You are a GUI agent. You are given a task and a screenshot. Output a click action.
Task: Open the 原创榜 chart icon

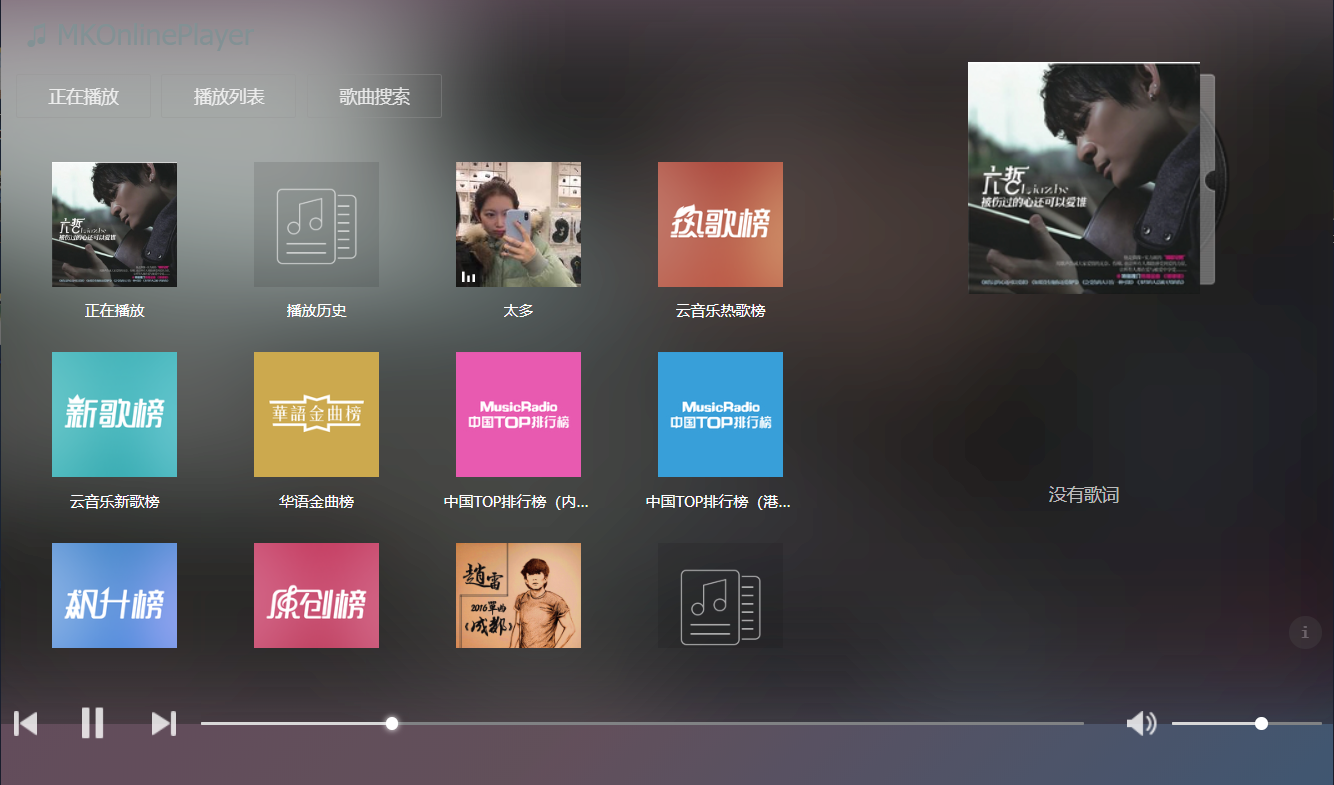click(316, 595)
